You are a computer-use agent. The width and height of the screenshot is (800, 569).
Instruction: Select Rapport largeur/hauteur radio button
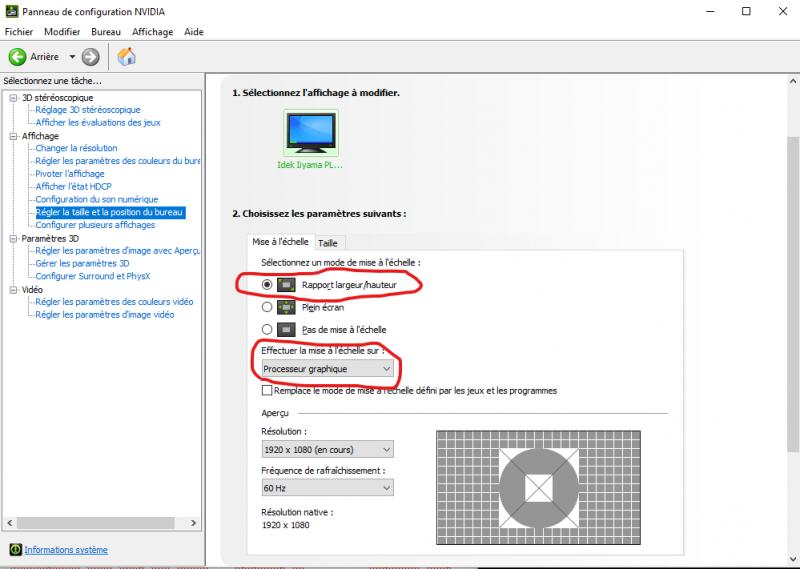[267, 285]
